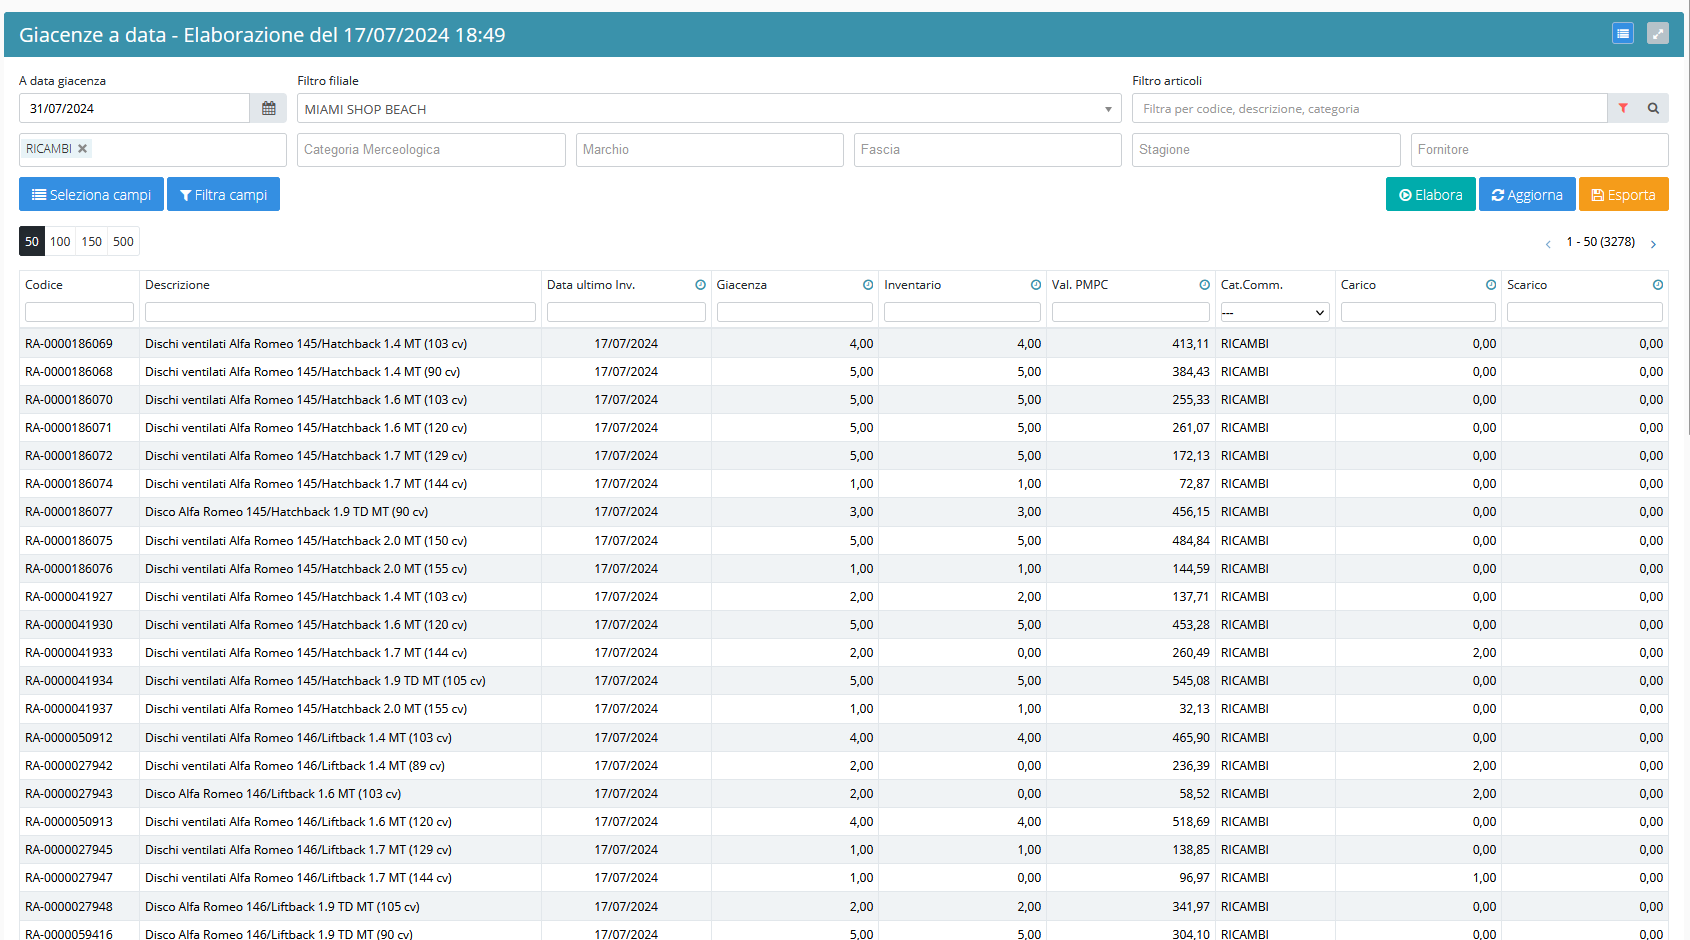The height and width of the screenshot is (940, 1690).
Task: Expand panel to fullscreen via header arrows icon
Action: pos(1658,34)
